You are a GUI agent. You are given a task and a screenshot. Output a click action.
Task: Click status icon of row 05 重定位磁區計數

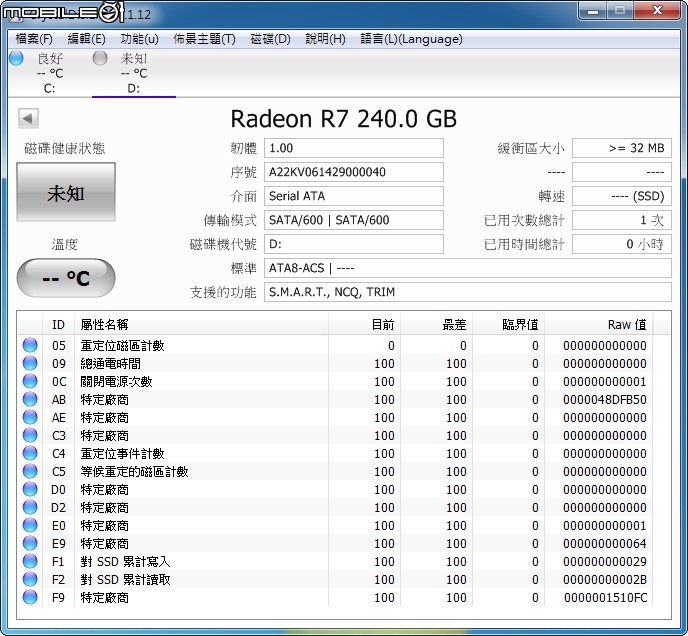coord(30,345)
